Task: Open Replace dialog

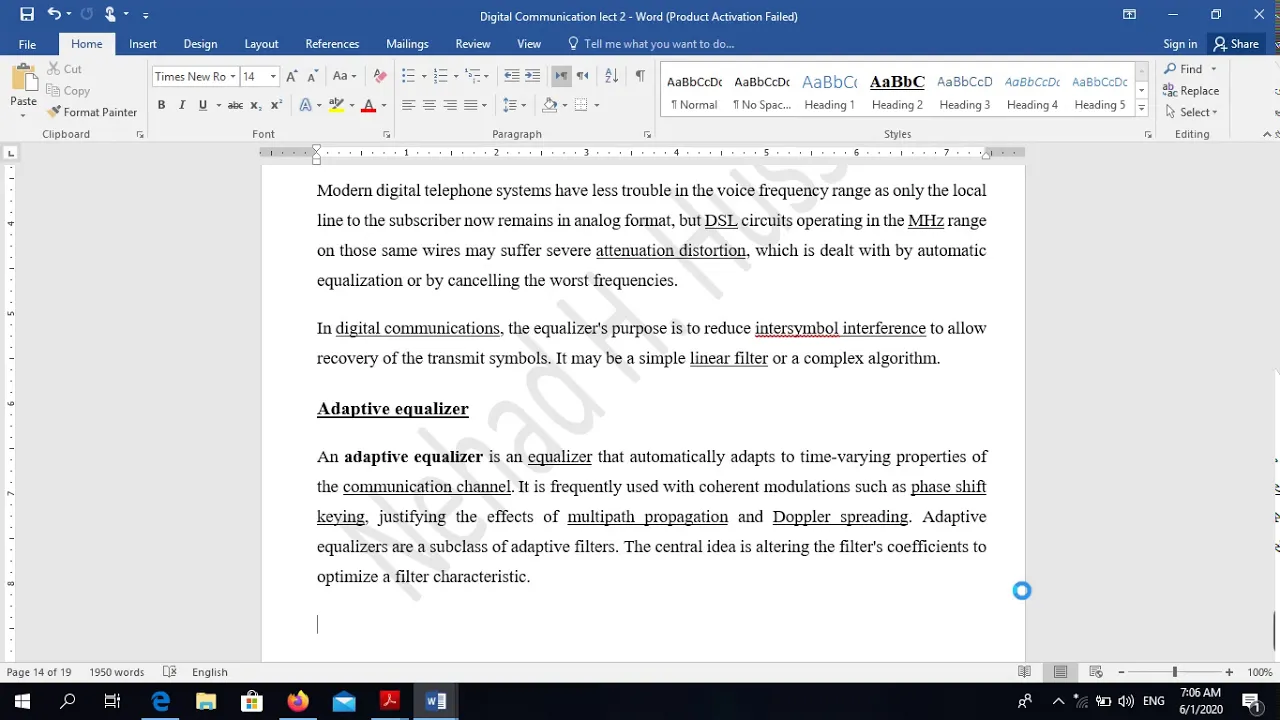Action: coord(1191,90)
